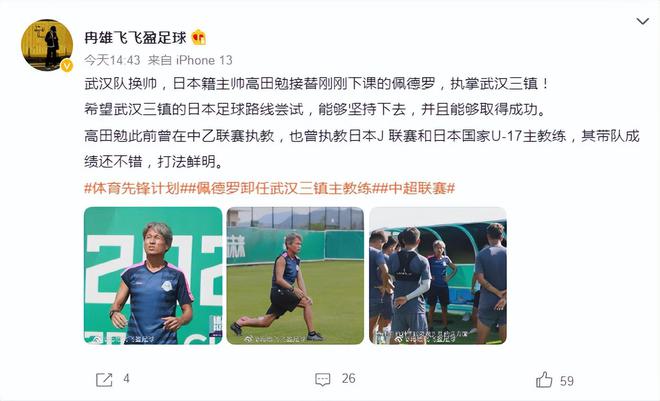View first photo of coach close-up
Screen dimensions: 660x401
(153, 276)
